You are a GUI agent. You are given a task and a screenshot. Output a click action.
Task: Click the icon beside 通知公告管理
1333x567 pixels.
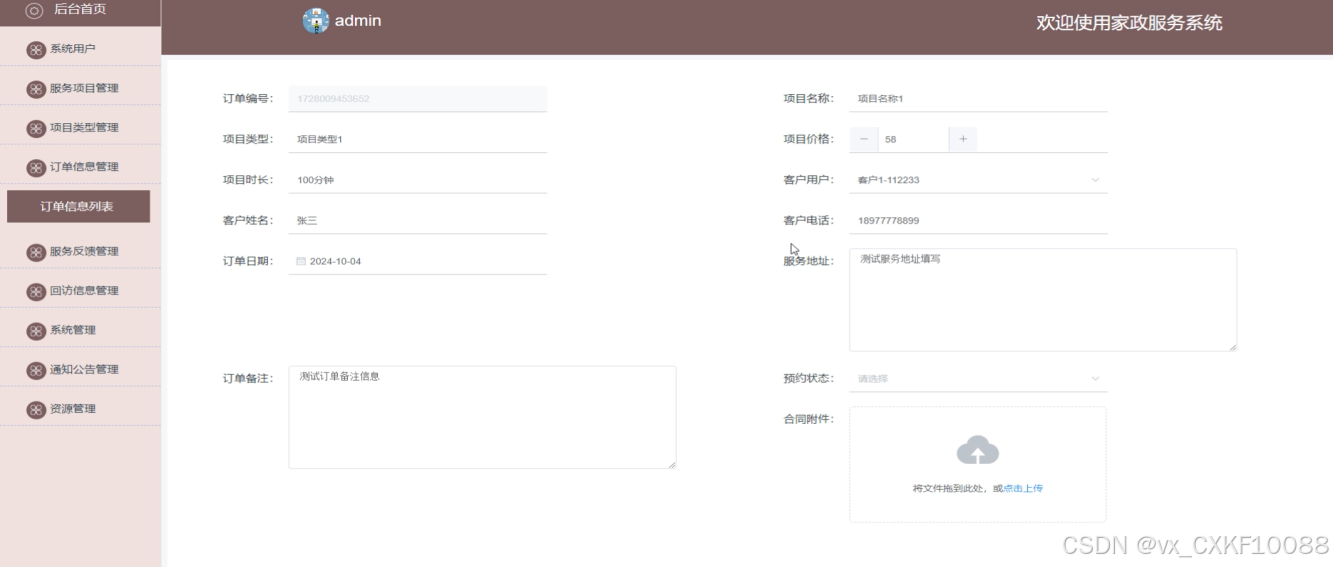pyautogui.click(x=36, y=370)
